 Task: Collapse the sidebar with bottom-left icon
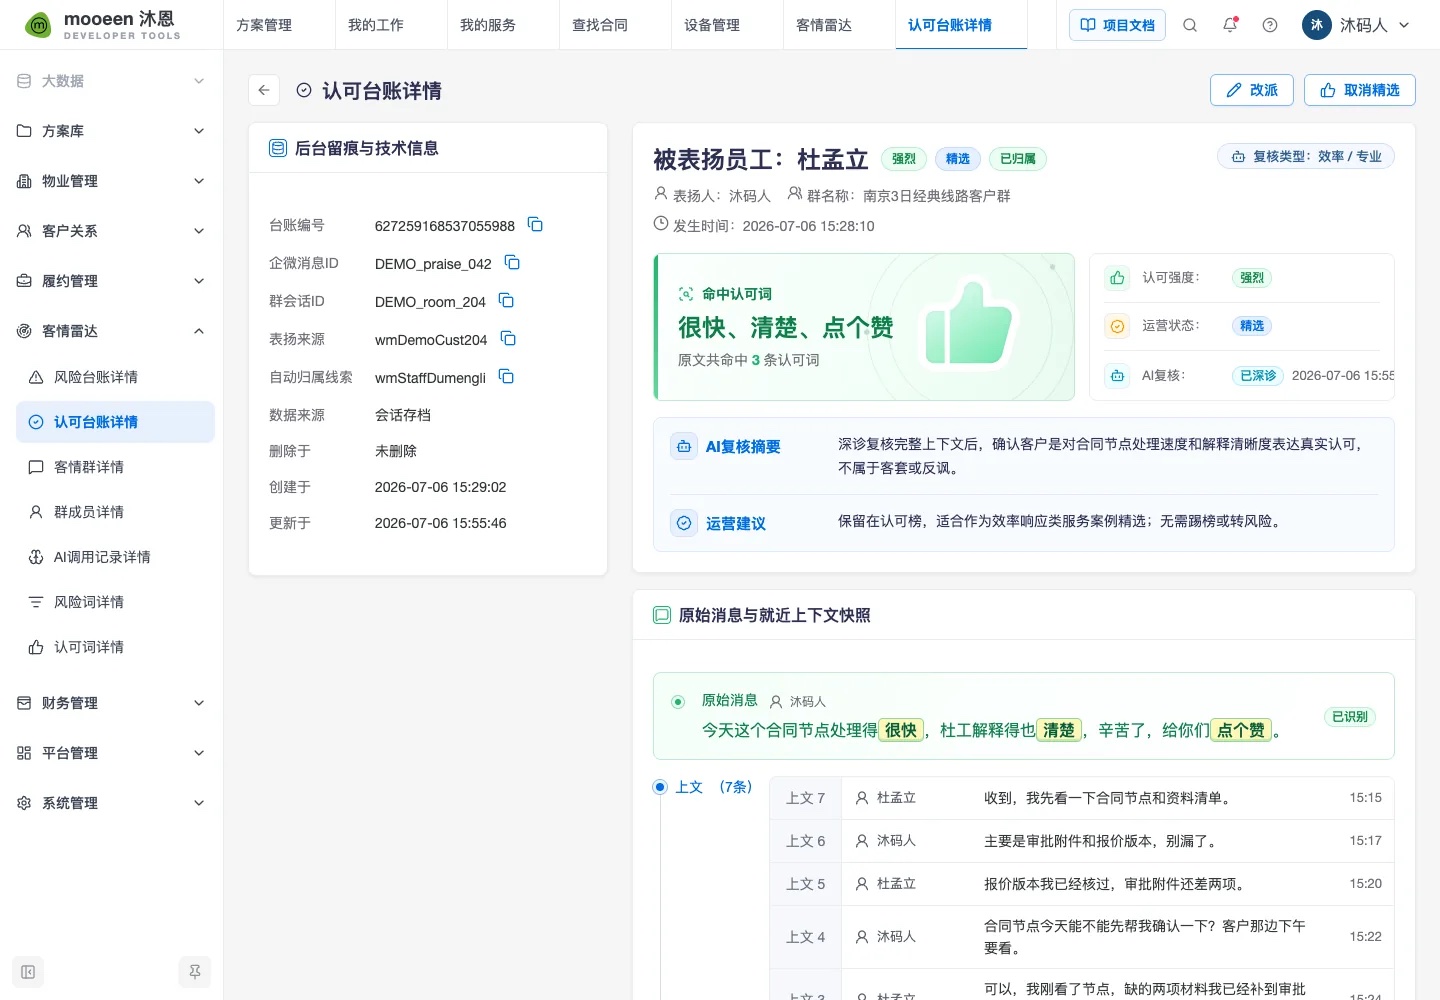tap(28, 972)
